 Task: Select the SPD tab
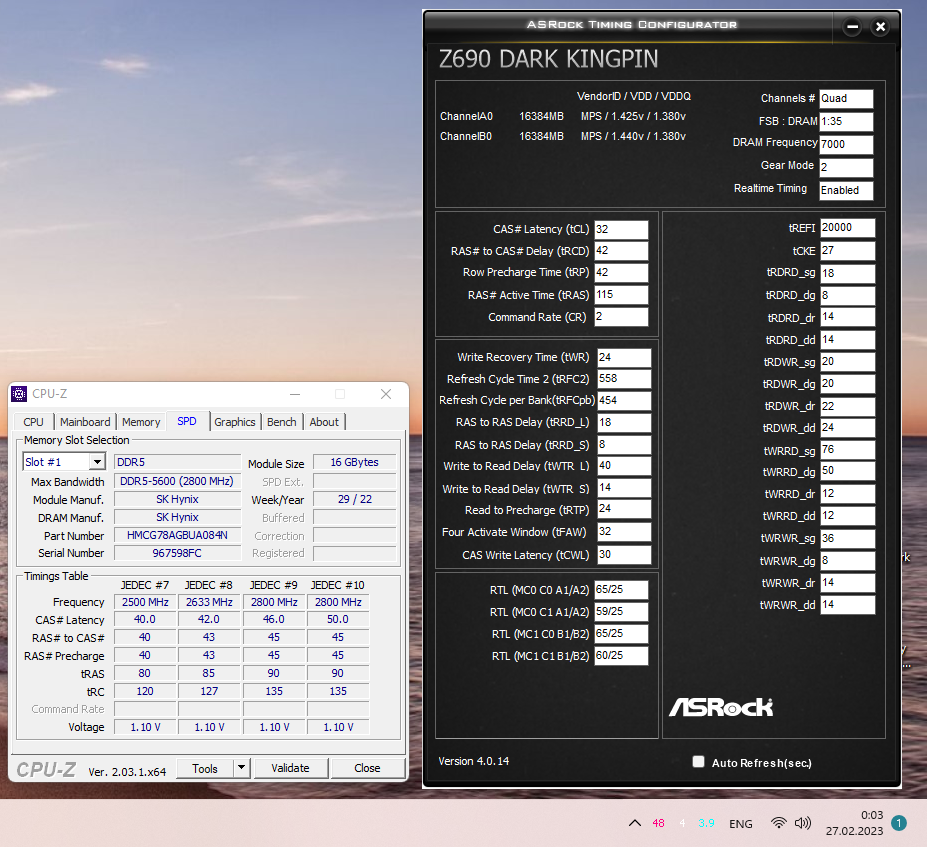coord(187,421)
